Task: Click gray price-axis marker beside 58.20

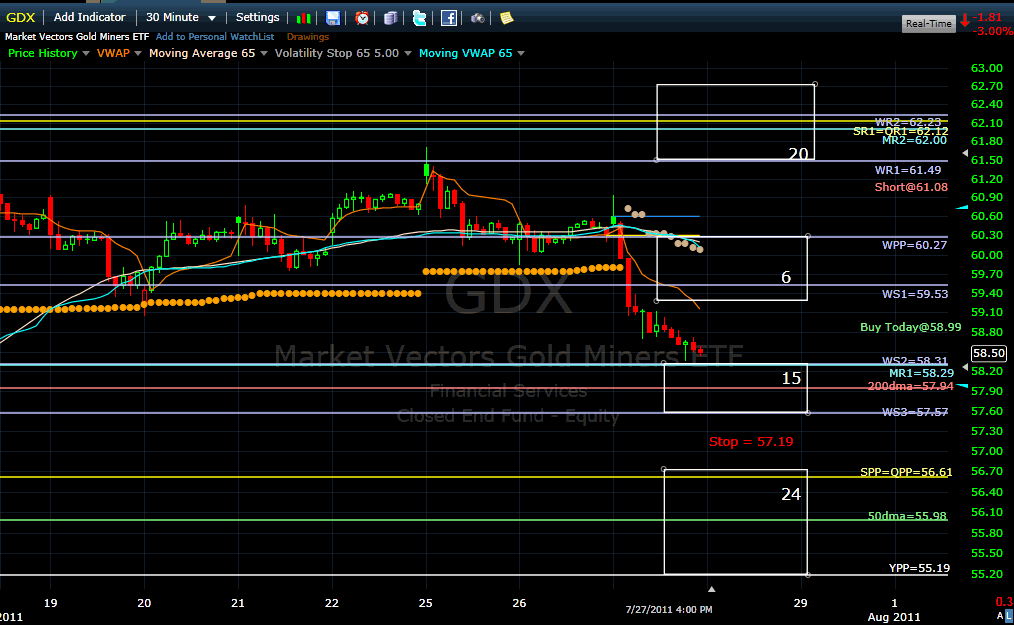Action: click(965, 367)
